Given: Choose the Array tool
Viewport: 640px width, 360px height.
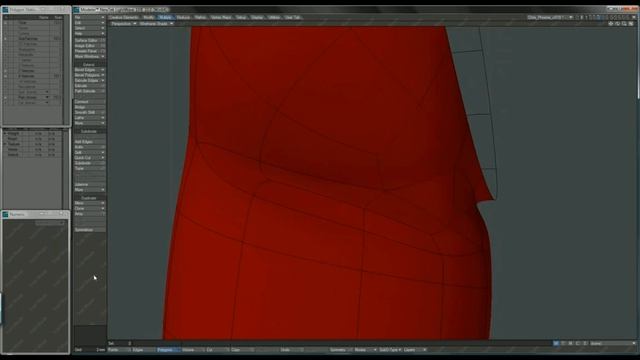Looking at the screenshot, I should coord(89,213).
